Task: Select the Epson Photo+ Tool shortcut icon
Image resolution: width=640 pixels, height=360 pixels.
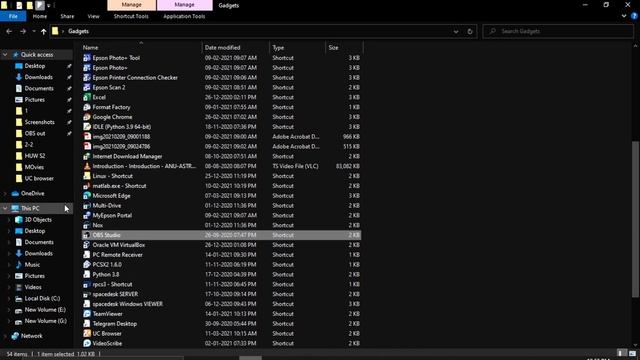Action: tap(87, 58)
